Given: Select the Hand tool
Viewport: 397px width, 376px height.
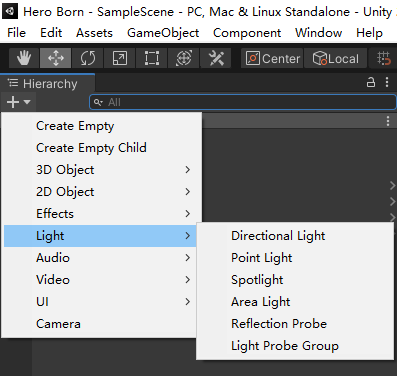Looking at the screenshot, I should [x=24, y=59].
